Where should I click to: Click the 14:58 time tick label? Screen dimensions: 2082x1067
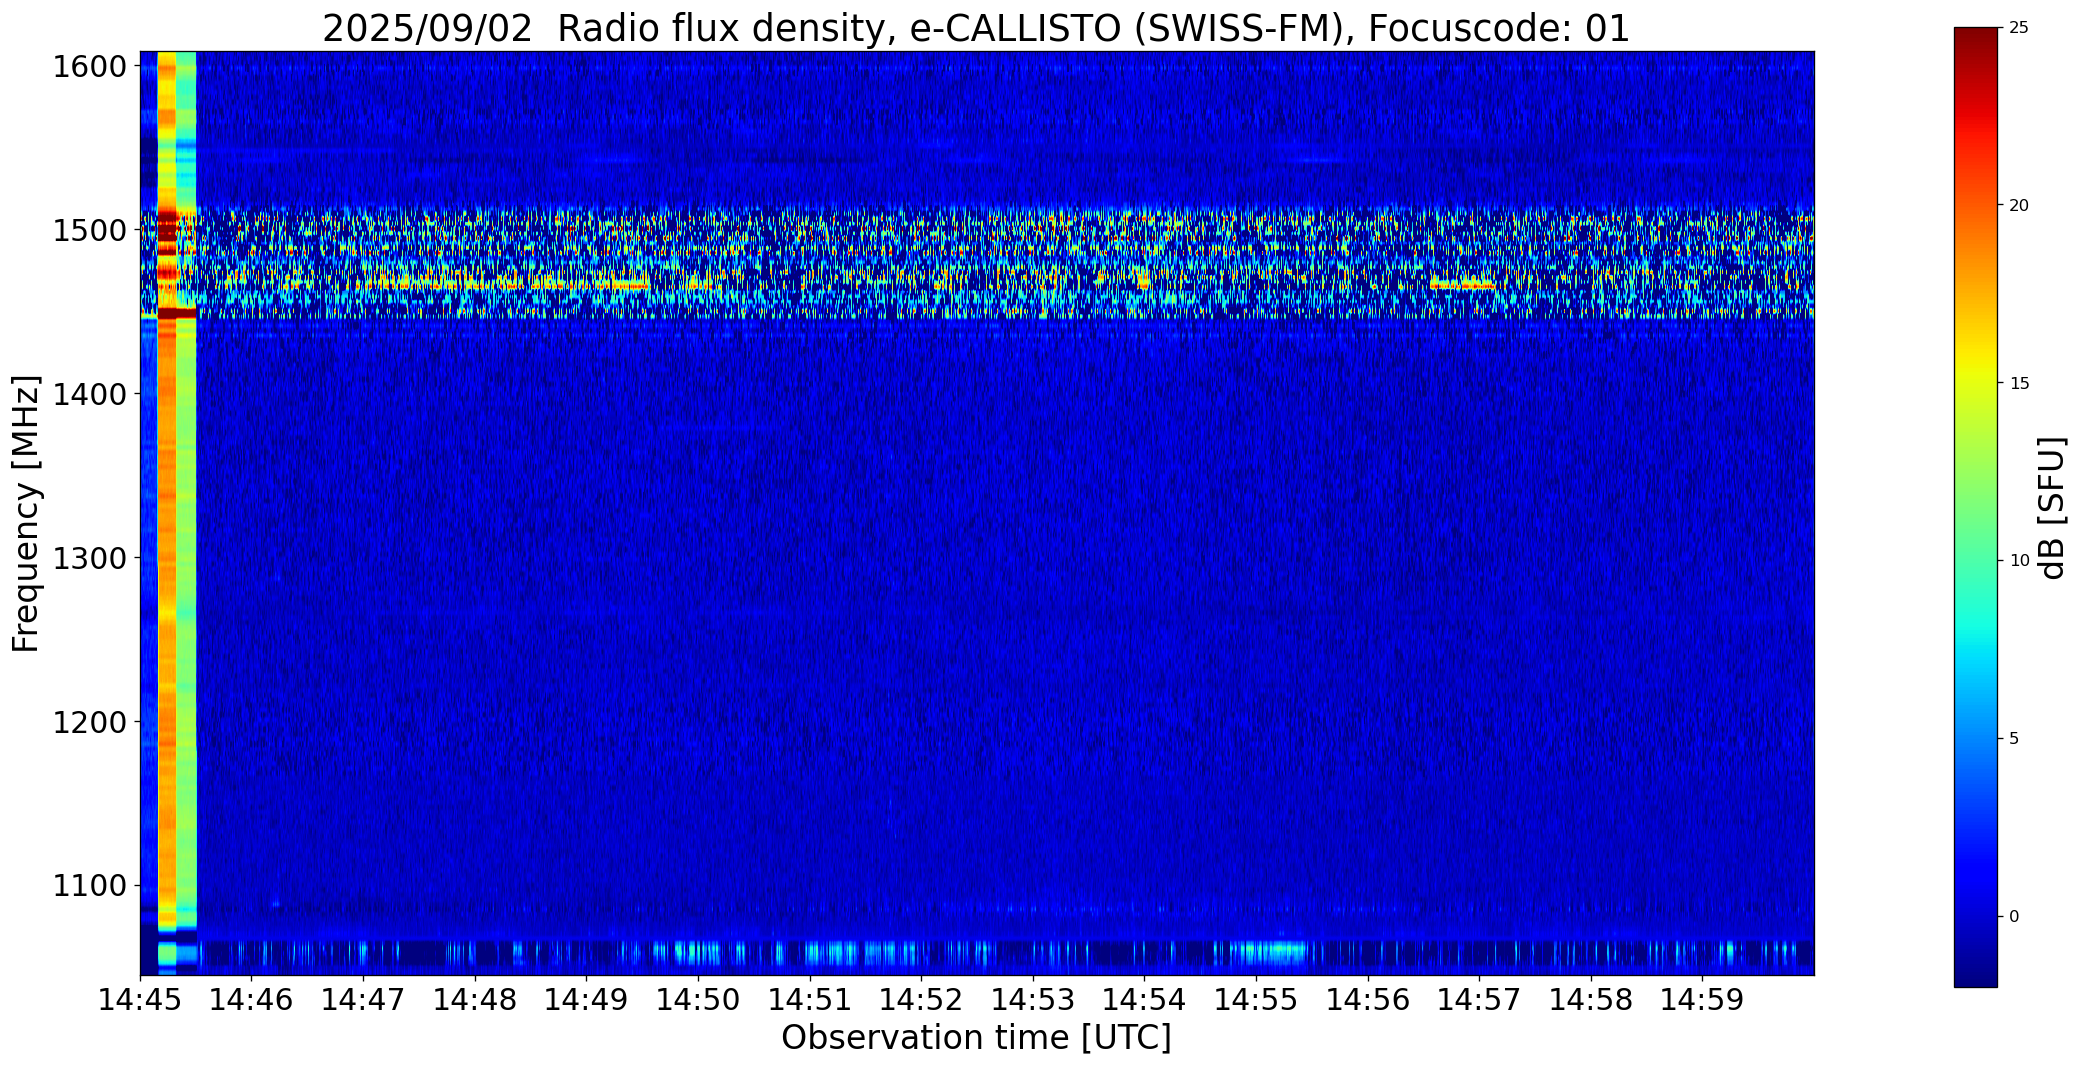1591,999
